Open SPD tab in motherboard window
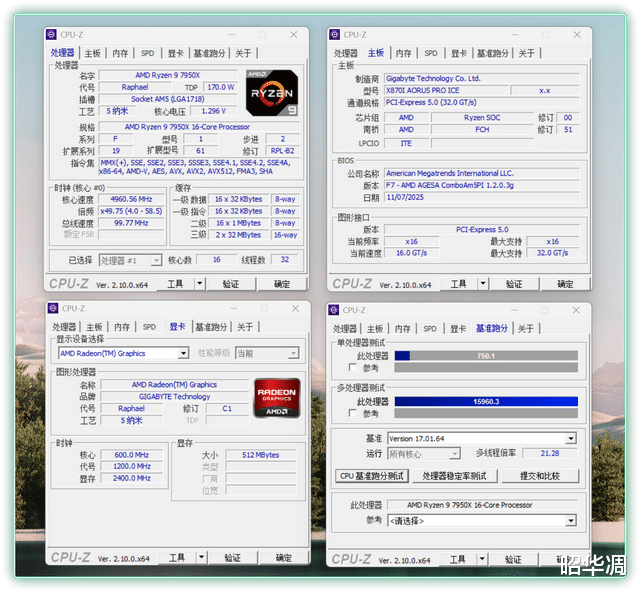This screenshot has height=592, width=640. tap(430, 53)
